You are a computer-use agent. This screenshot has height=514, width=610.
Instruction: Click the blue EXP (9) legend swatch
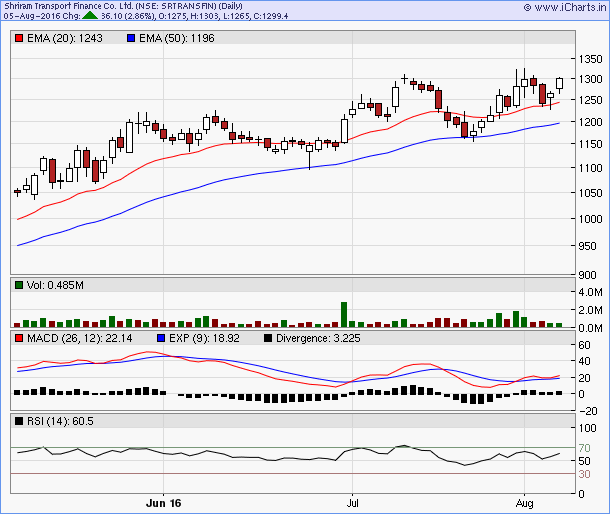click(x=161, y=338)
